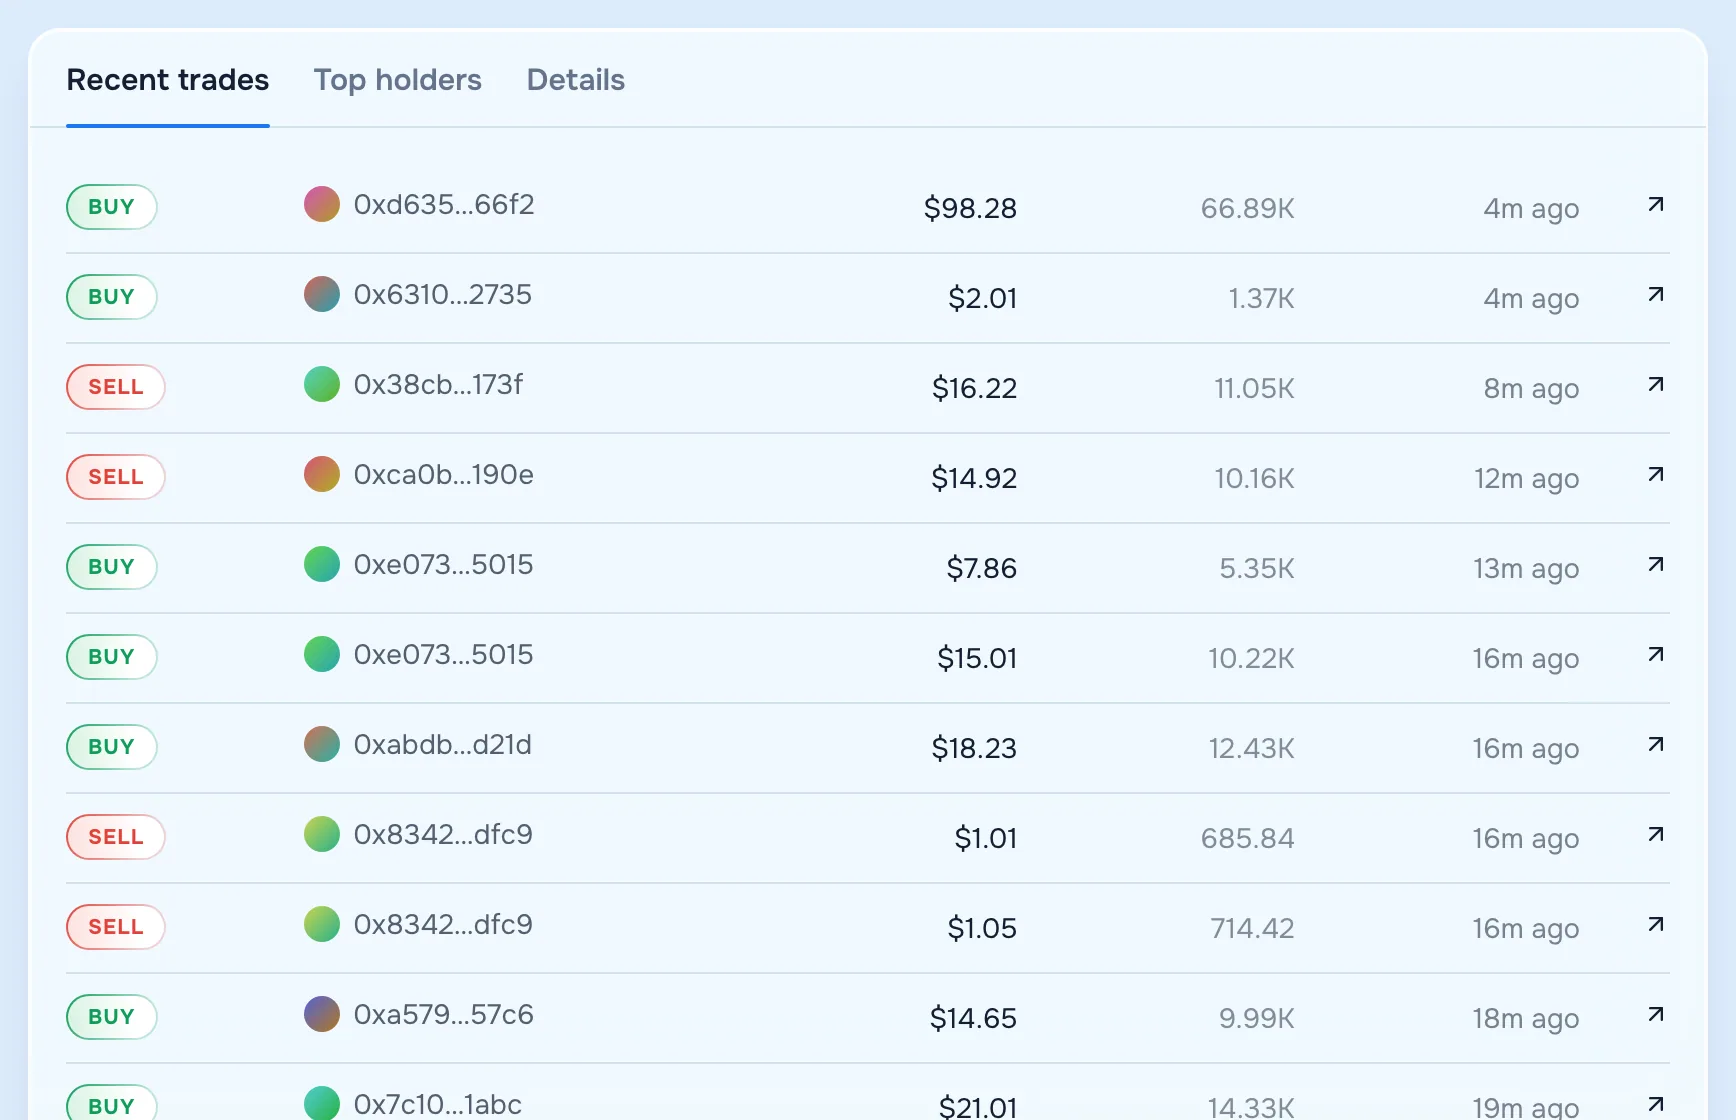Click the avatar beside 0xca0b...190e
The image size is (1736, 1120).
click(x=322, y=474)
